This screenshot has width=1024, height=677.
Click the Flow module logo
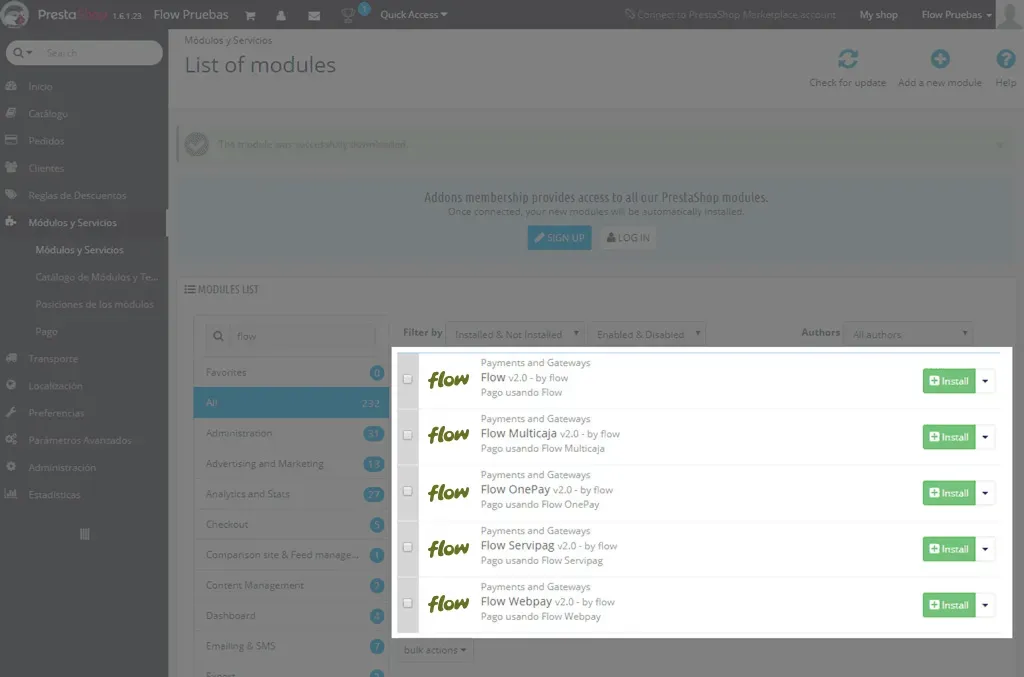449,379
